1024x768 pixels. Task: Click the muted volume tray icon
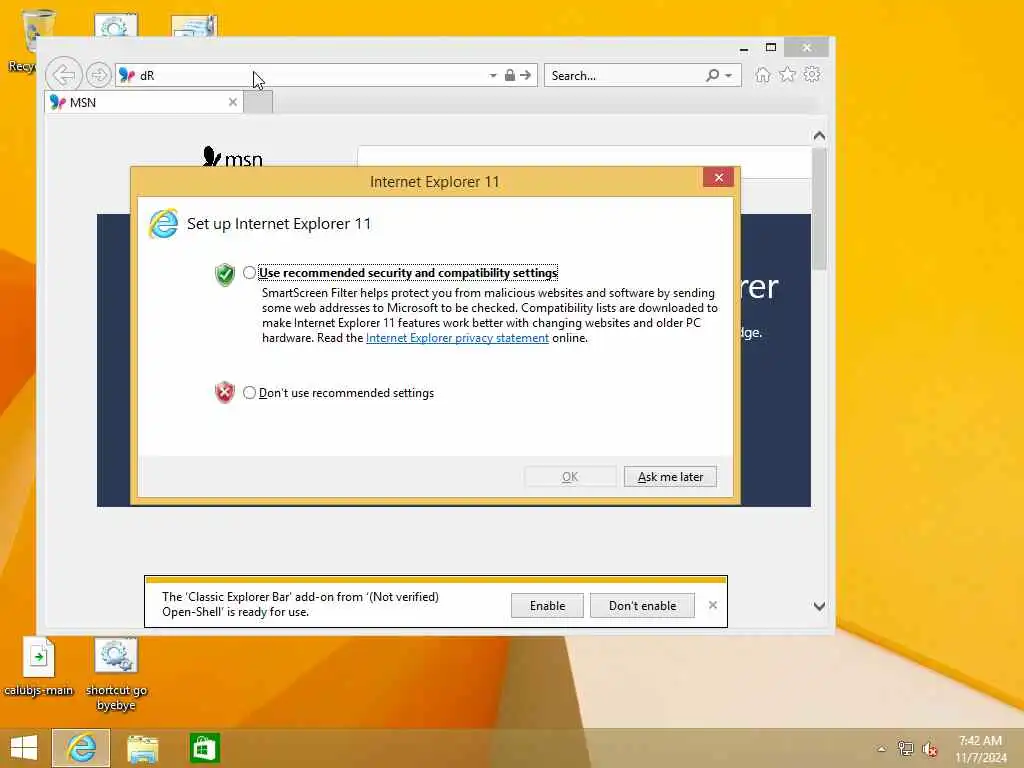[x=930, y=749]
